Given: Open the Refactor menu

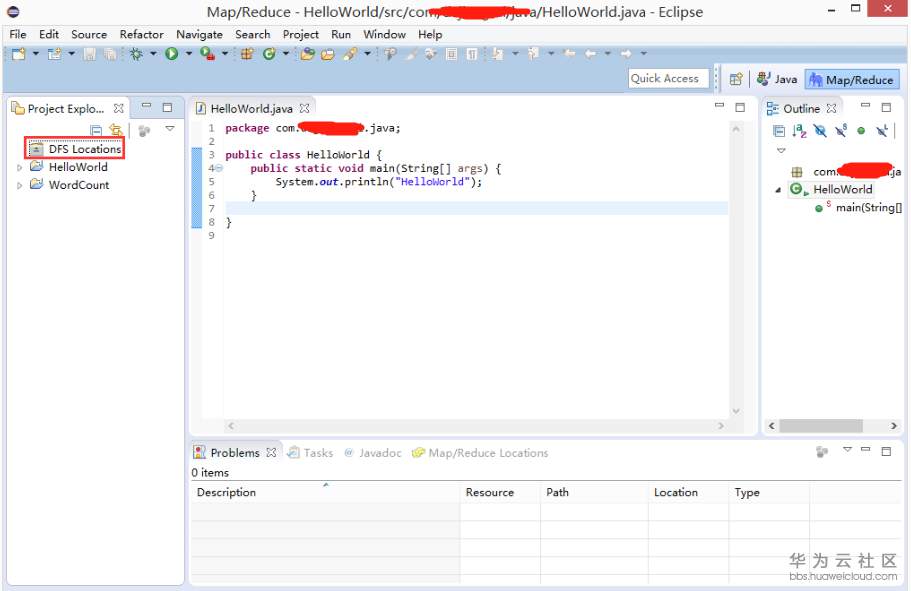Looking at the screenshot, I should tap(141, 34).
